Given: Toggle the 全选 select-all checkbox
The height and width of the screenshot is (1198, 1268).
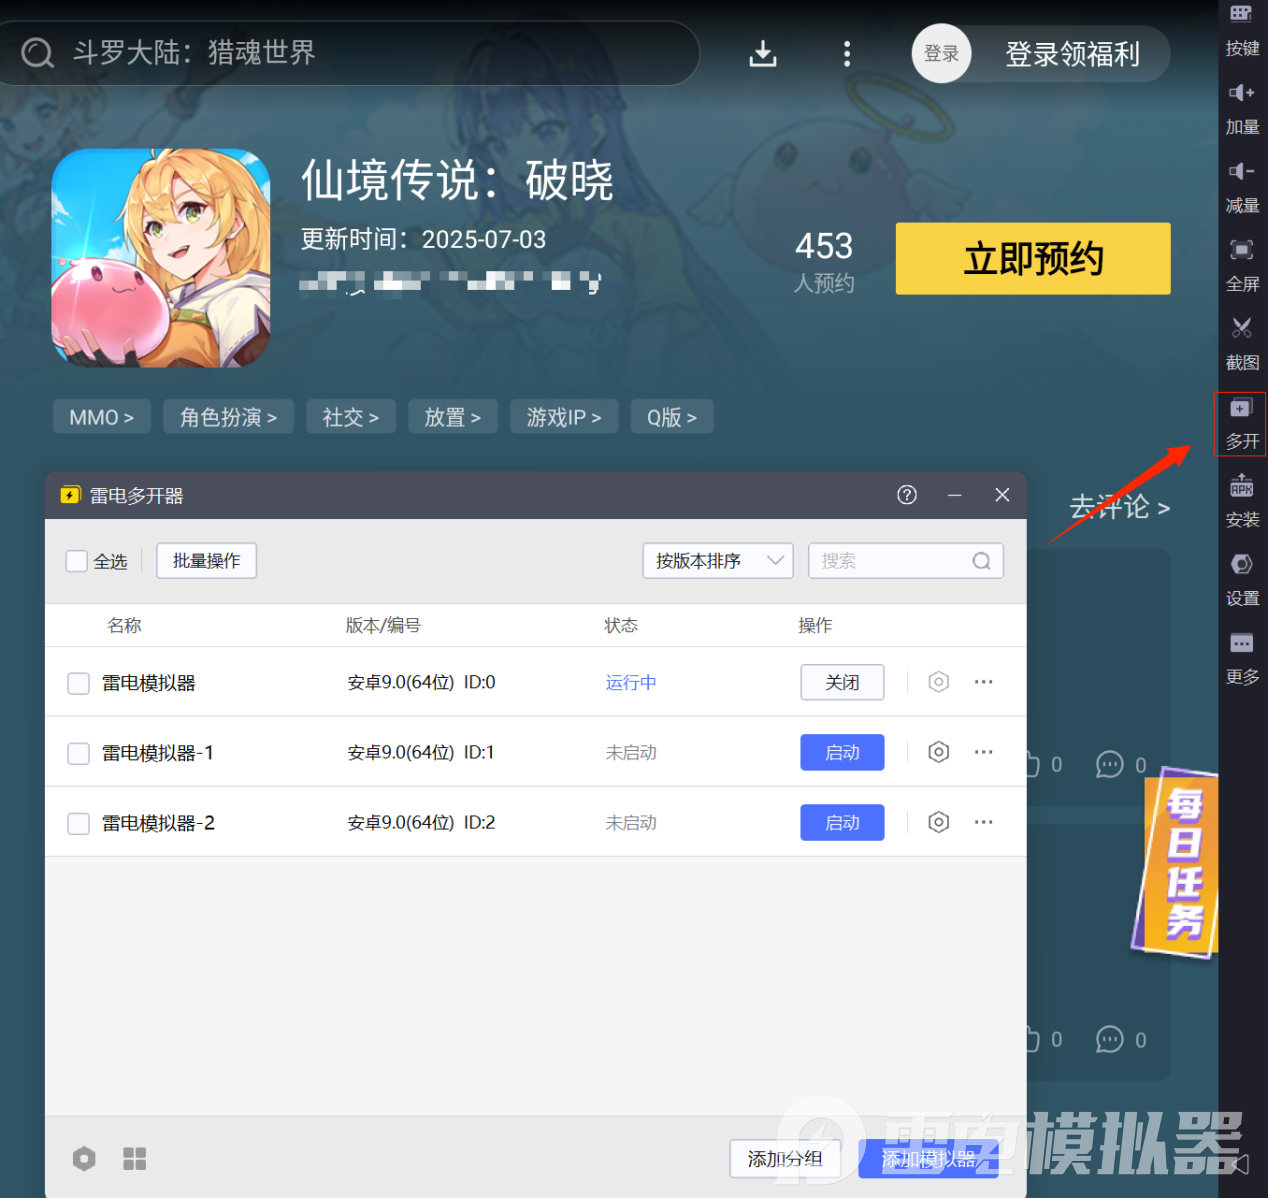Looking at the screenshot, I should click(76, 561).
